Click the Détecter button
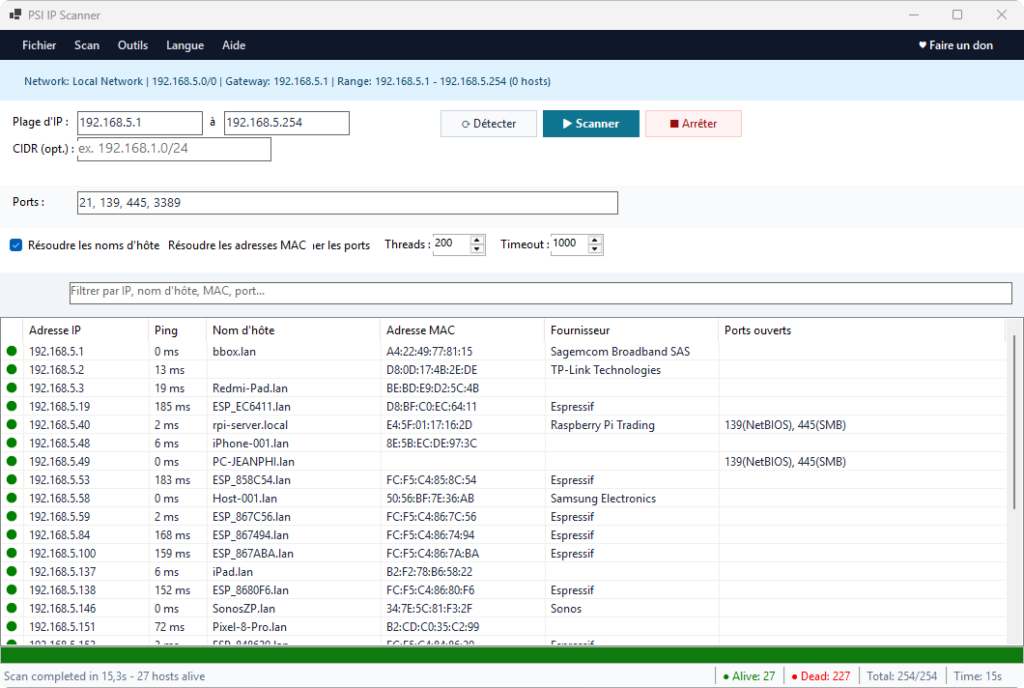Image resolution: width=1024 pixels, height=688 pixels. click(488, 123)
